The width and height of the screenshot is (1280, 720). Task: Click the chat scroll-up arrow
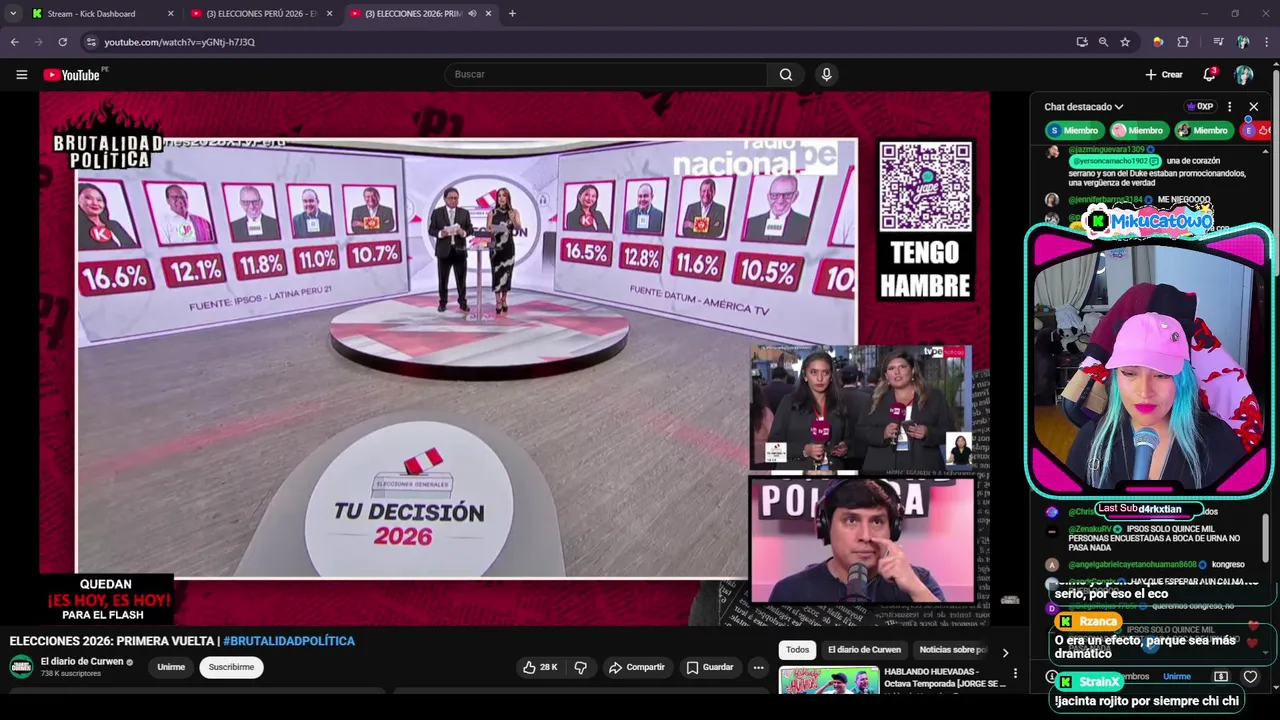1265,151
